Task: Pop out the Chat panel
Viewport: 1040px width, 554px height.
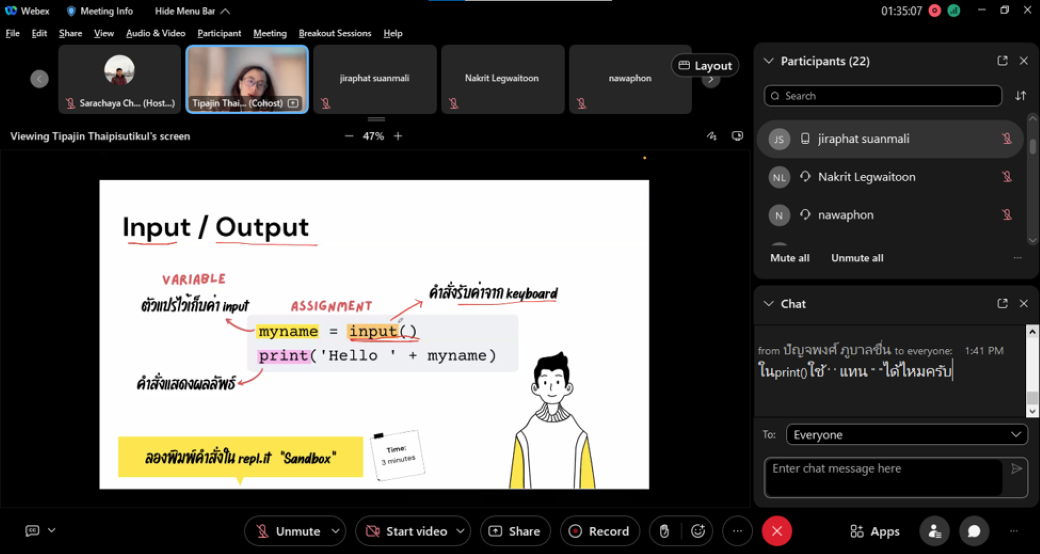Action: click(x=1002, y=303)
